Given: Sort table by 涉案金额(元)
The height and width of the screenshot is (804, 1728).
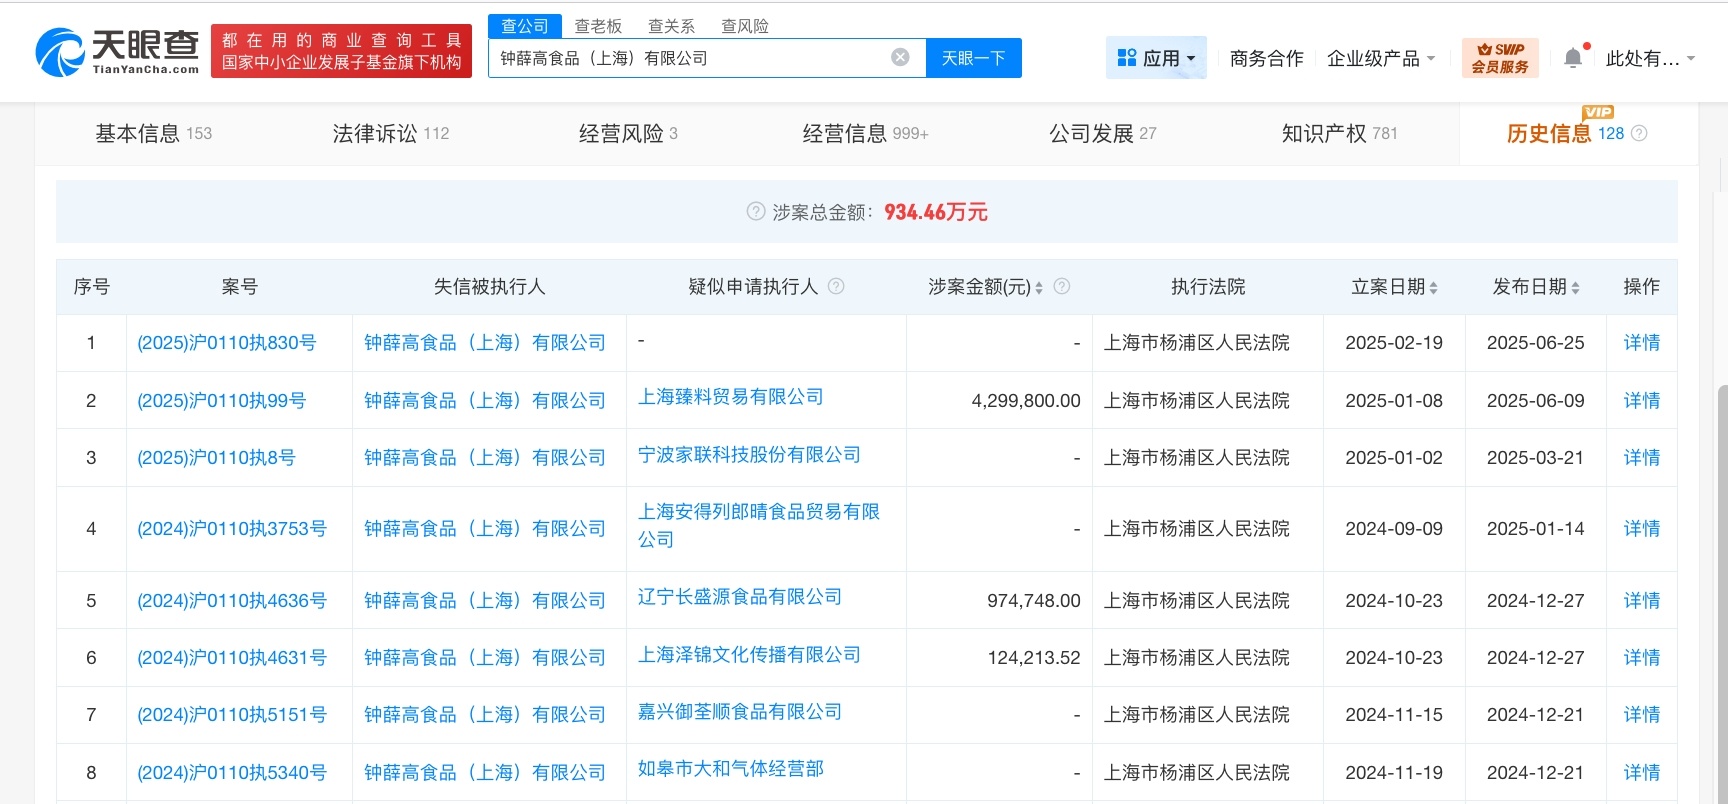Looking at the screenshot, I should point(1039,288).
